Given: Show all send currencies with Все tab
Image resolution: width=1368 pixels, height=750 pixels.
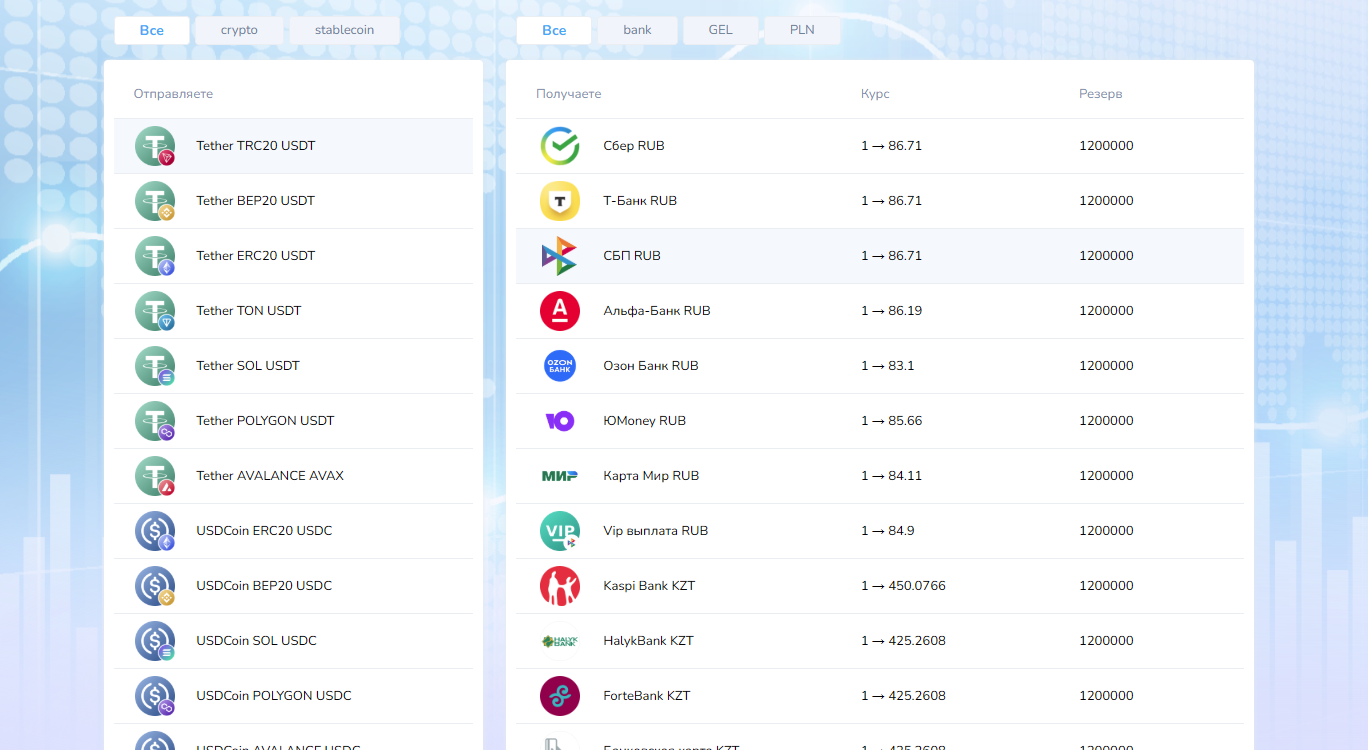Looking at the screenshot, I should (152, 30).
